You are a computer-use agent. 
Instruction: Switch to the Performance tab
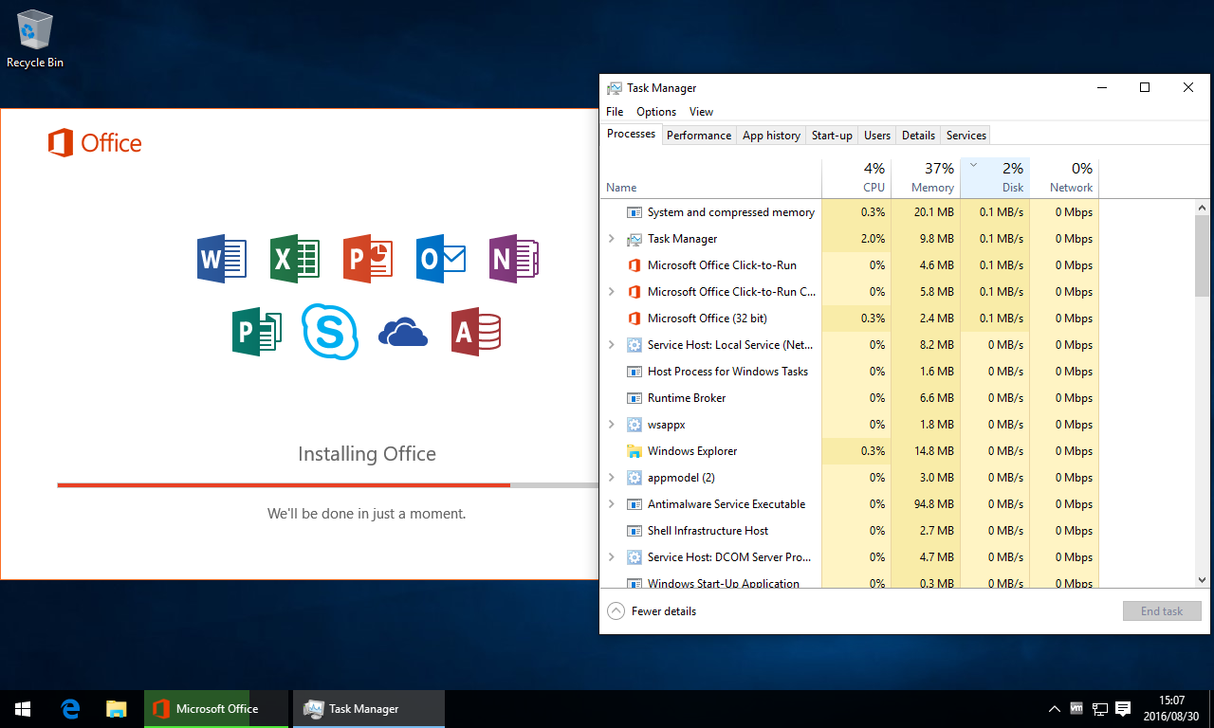(698, 134)
